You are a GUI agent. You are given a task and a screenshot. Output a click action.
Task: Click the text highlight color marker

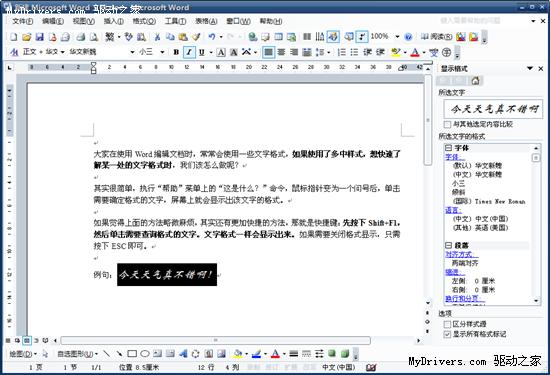click(x=396, y=52)
